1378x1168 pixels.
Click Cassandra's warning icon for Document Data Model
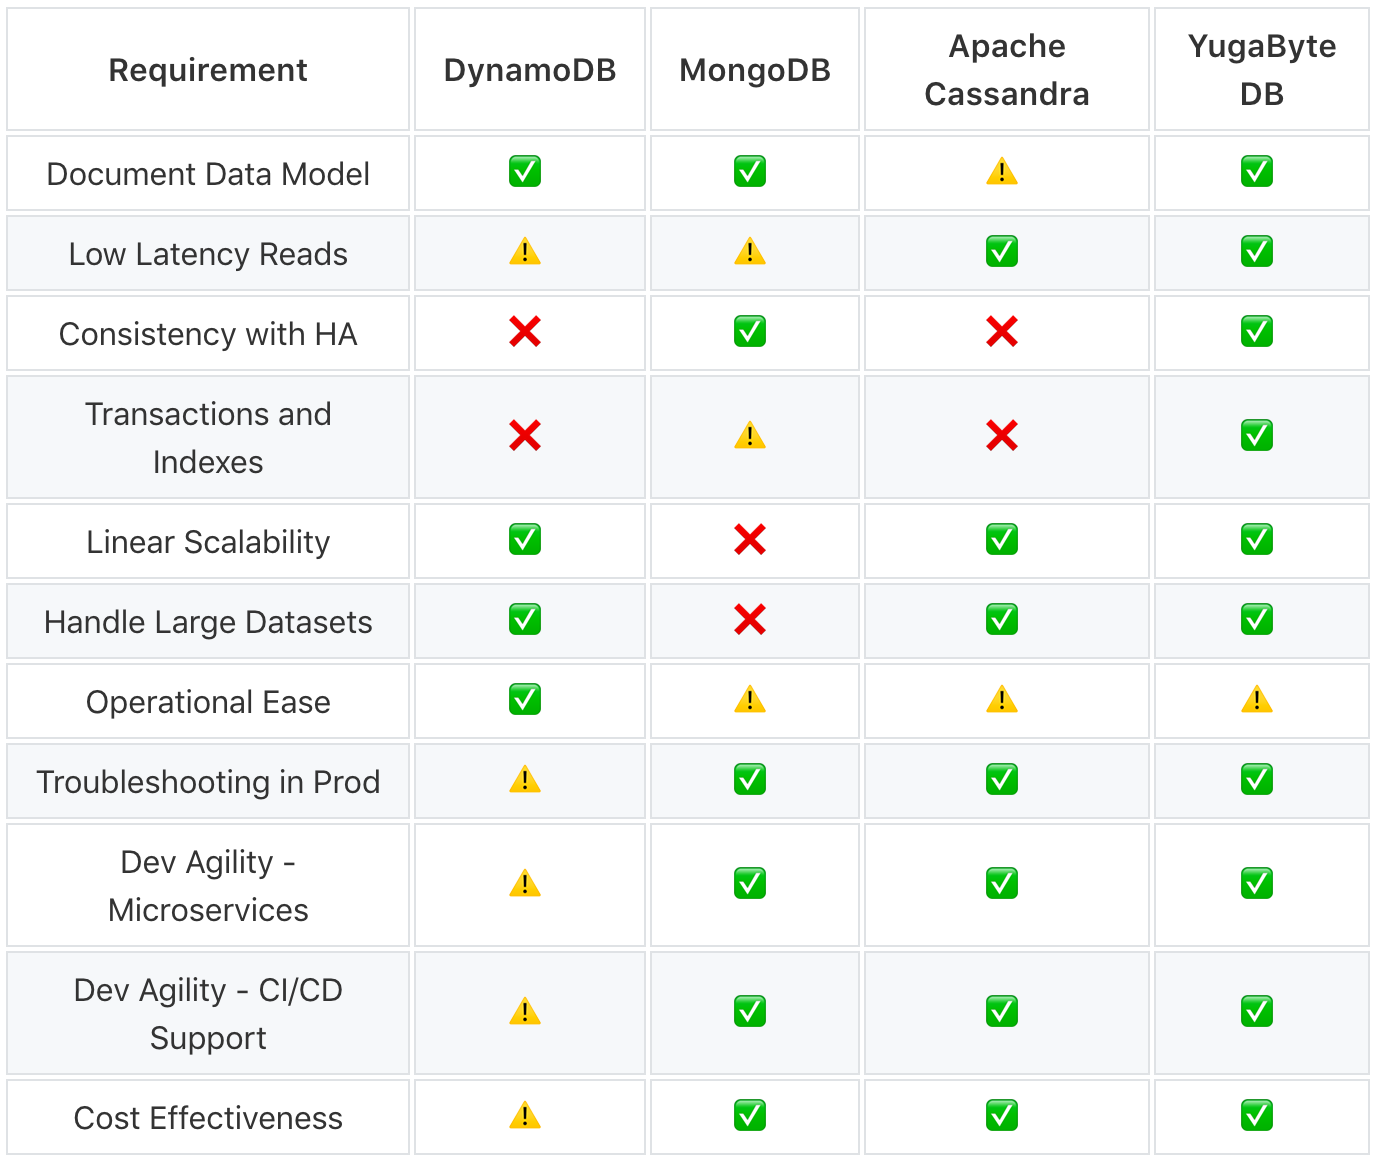1002,172
